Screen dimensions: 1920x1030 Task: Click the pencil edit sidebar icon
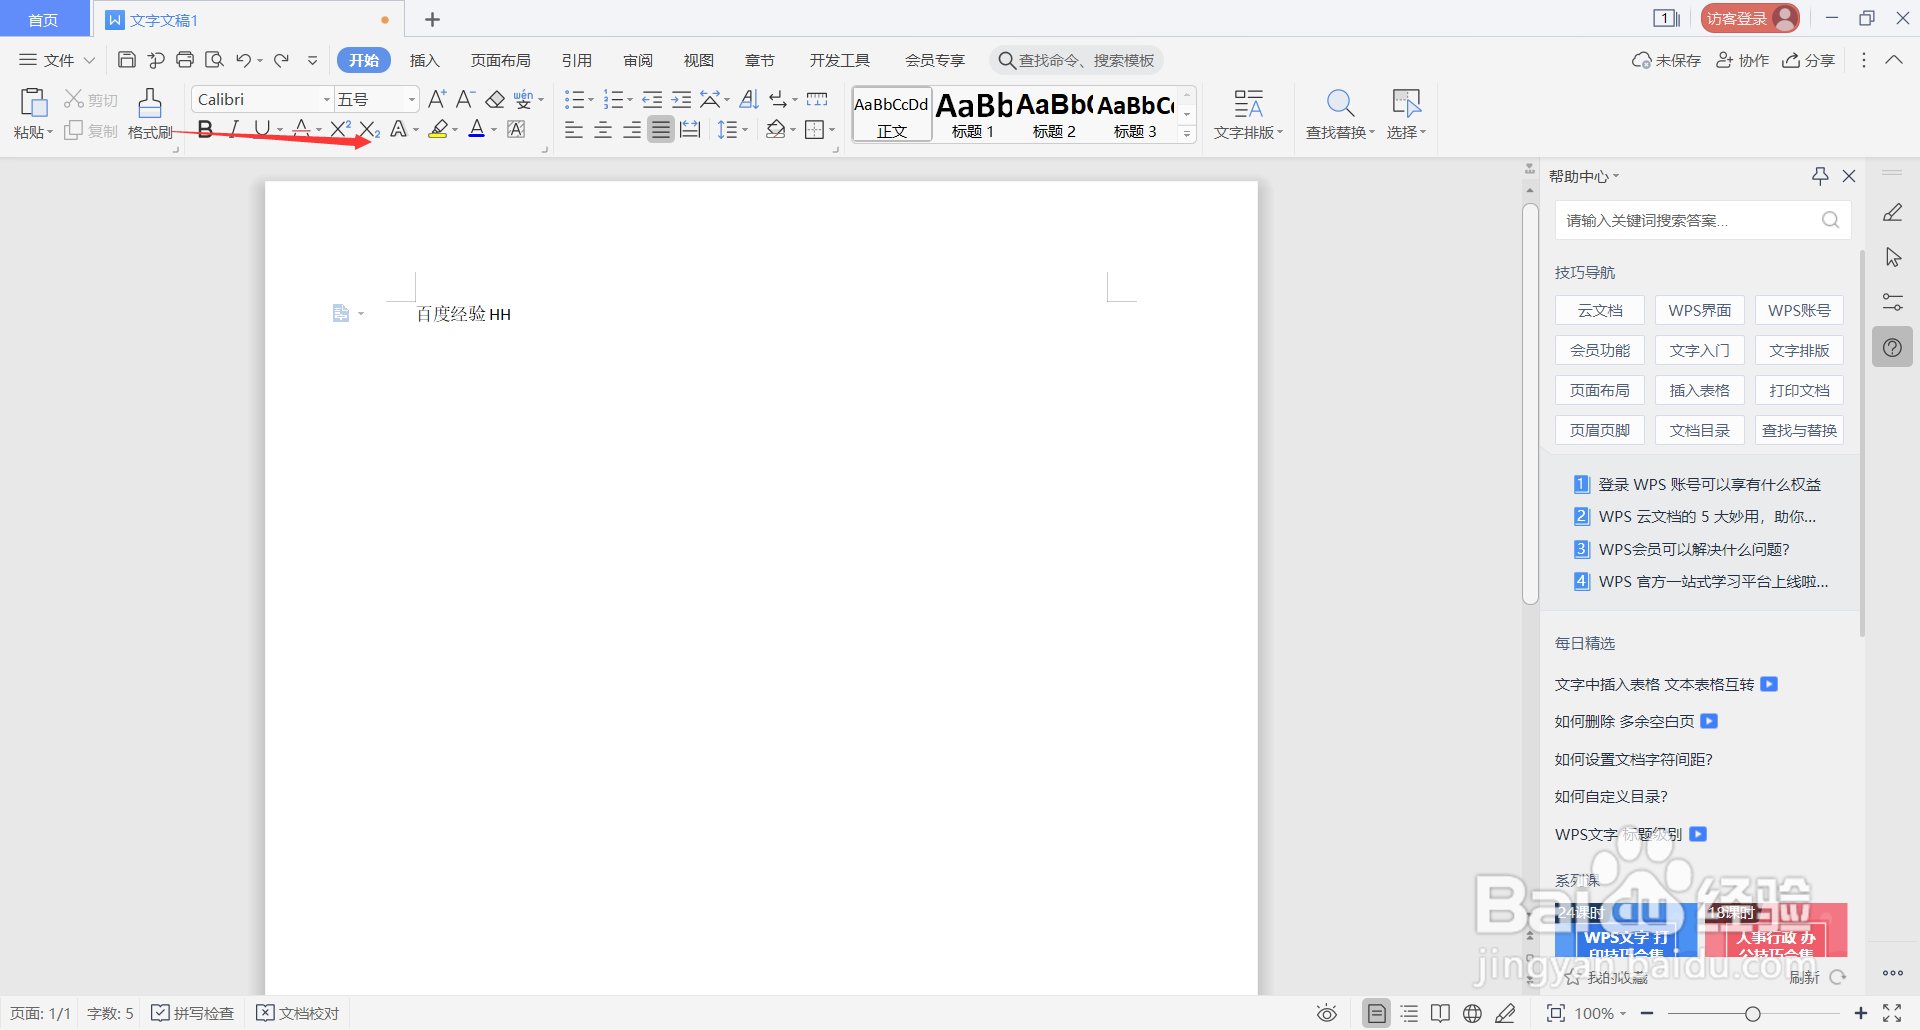coord(1892,213)
